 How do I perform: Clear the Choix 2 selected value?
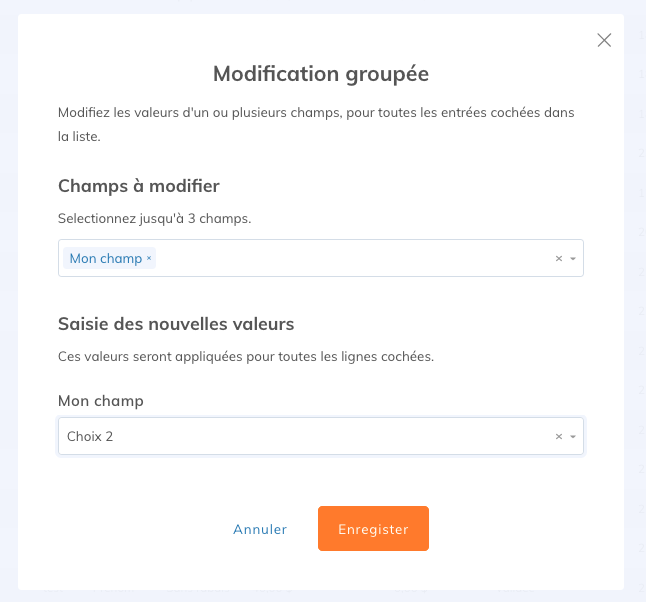[x=559, y=437]
